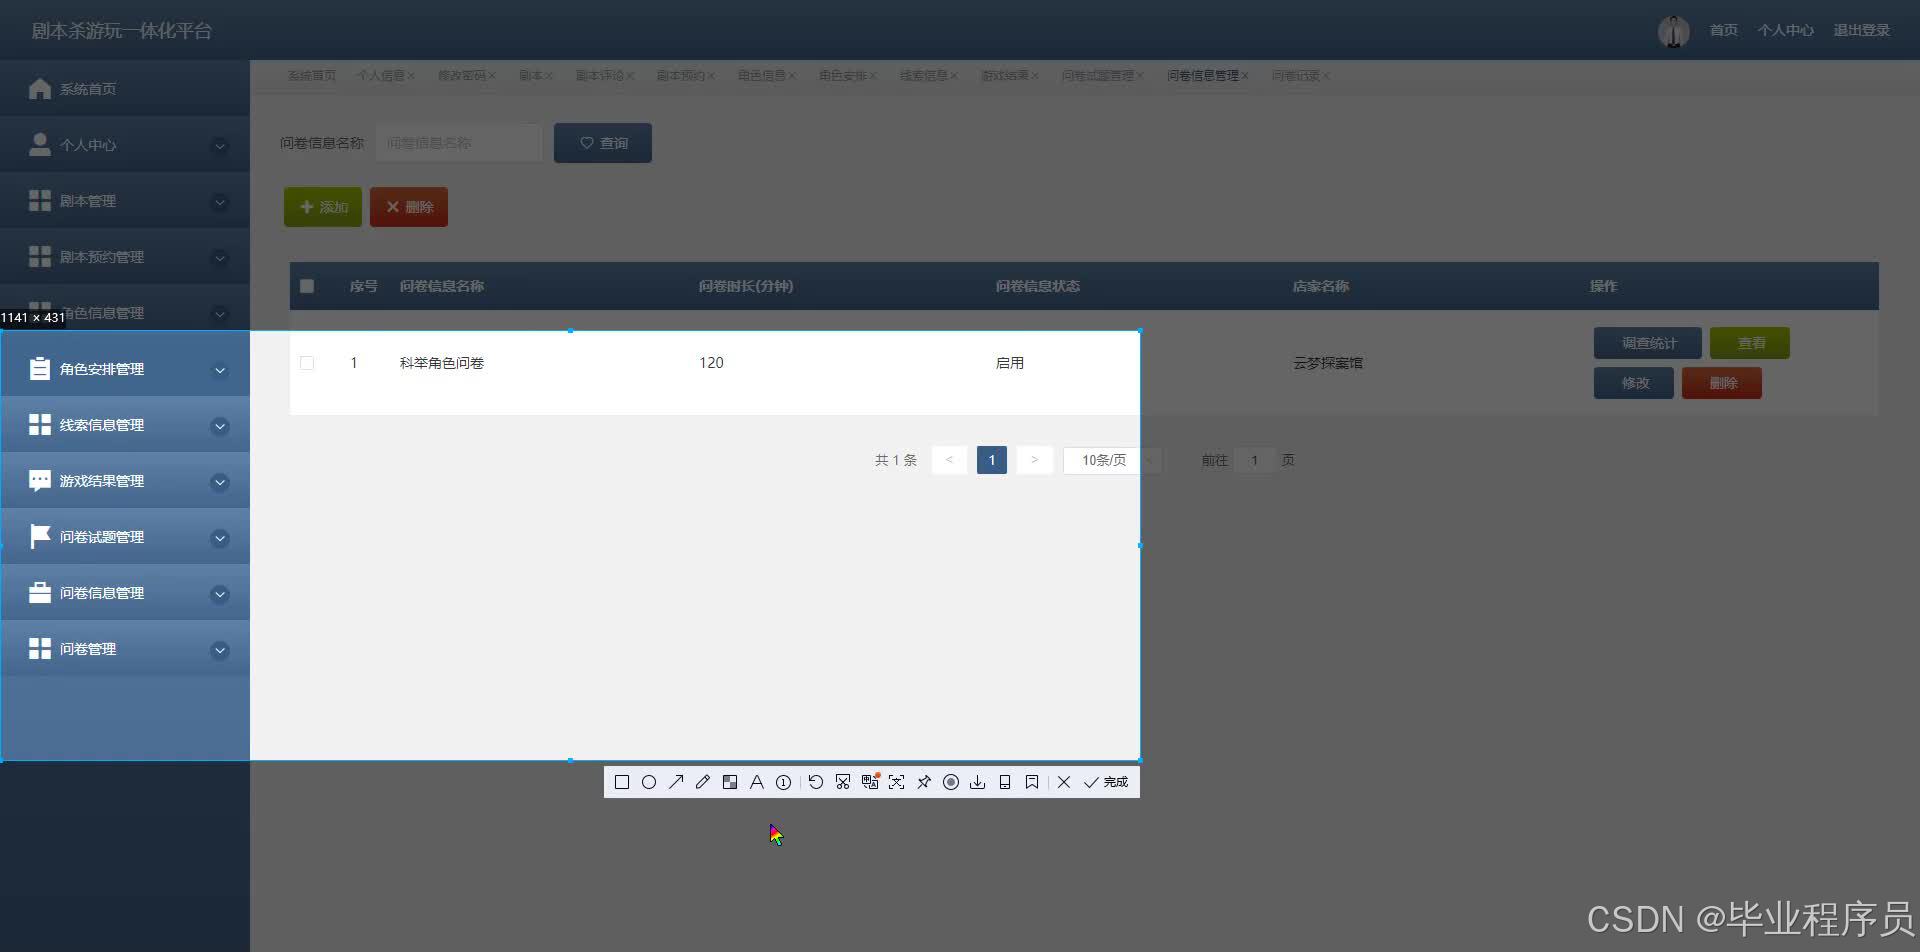The image size is (1920, 952).
Task: Switch to the 问卷试题管理 tab
Action: 1098,76
